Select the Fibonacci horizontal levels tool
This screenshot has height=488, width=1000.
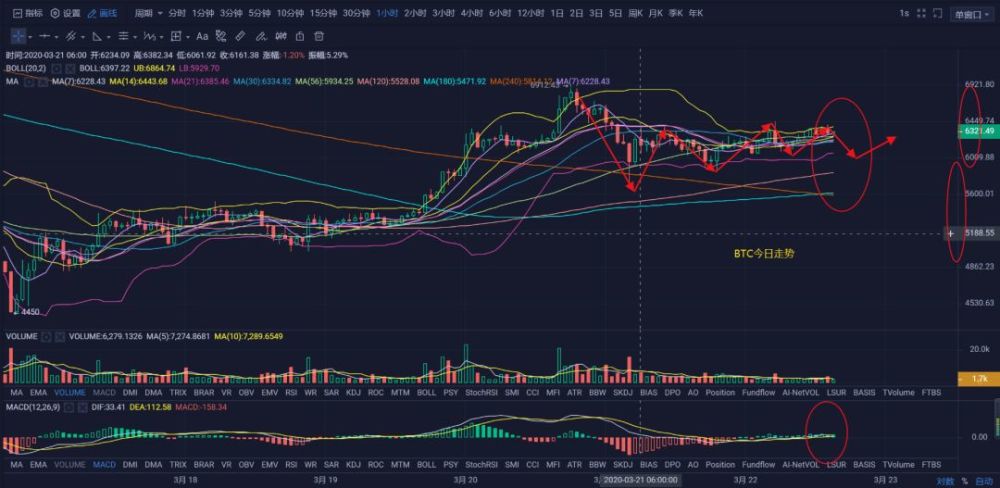click(124, 36)
